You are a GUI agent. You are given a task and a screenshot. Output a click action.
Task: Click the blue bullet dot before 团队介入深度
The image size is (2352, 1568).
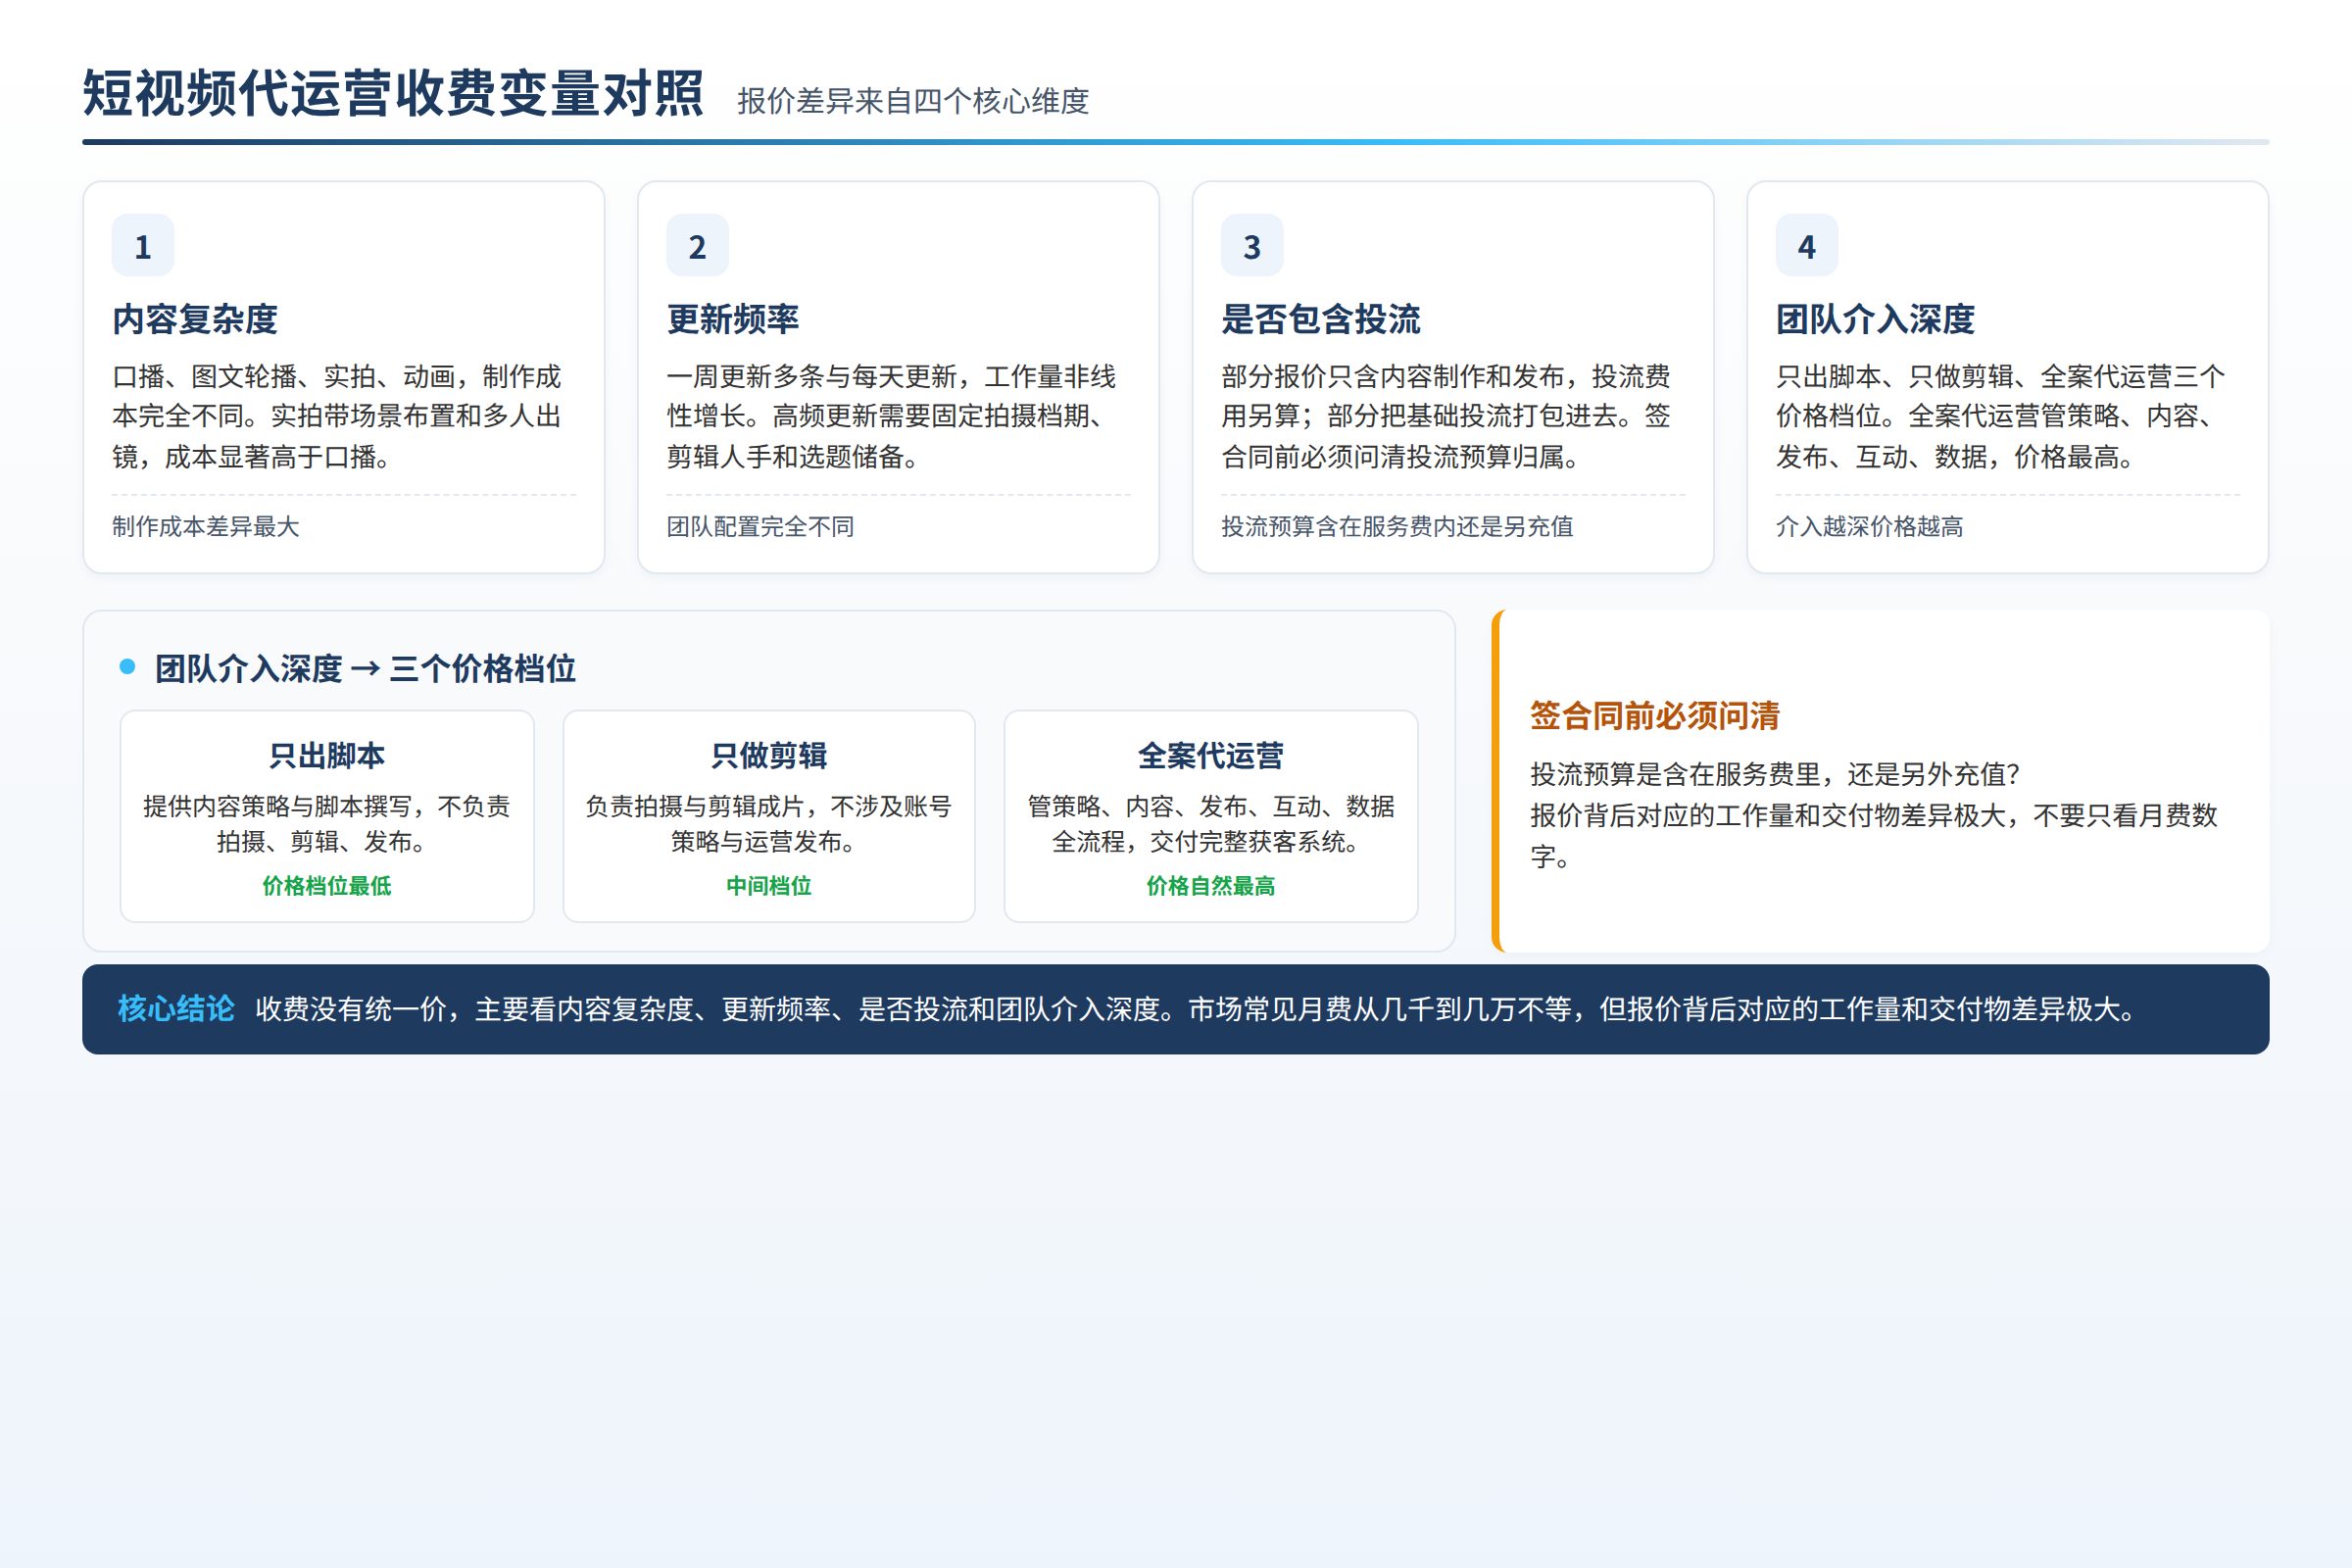coord(127,666)
